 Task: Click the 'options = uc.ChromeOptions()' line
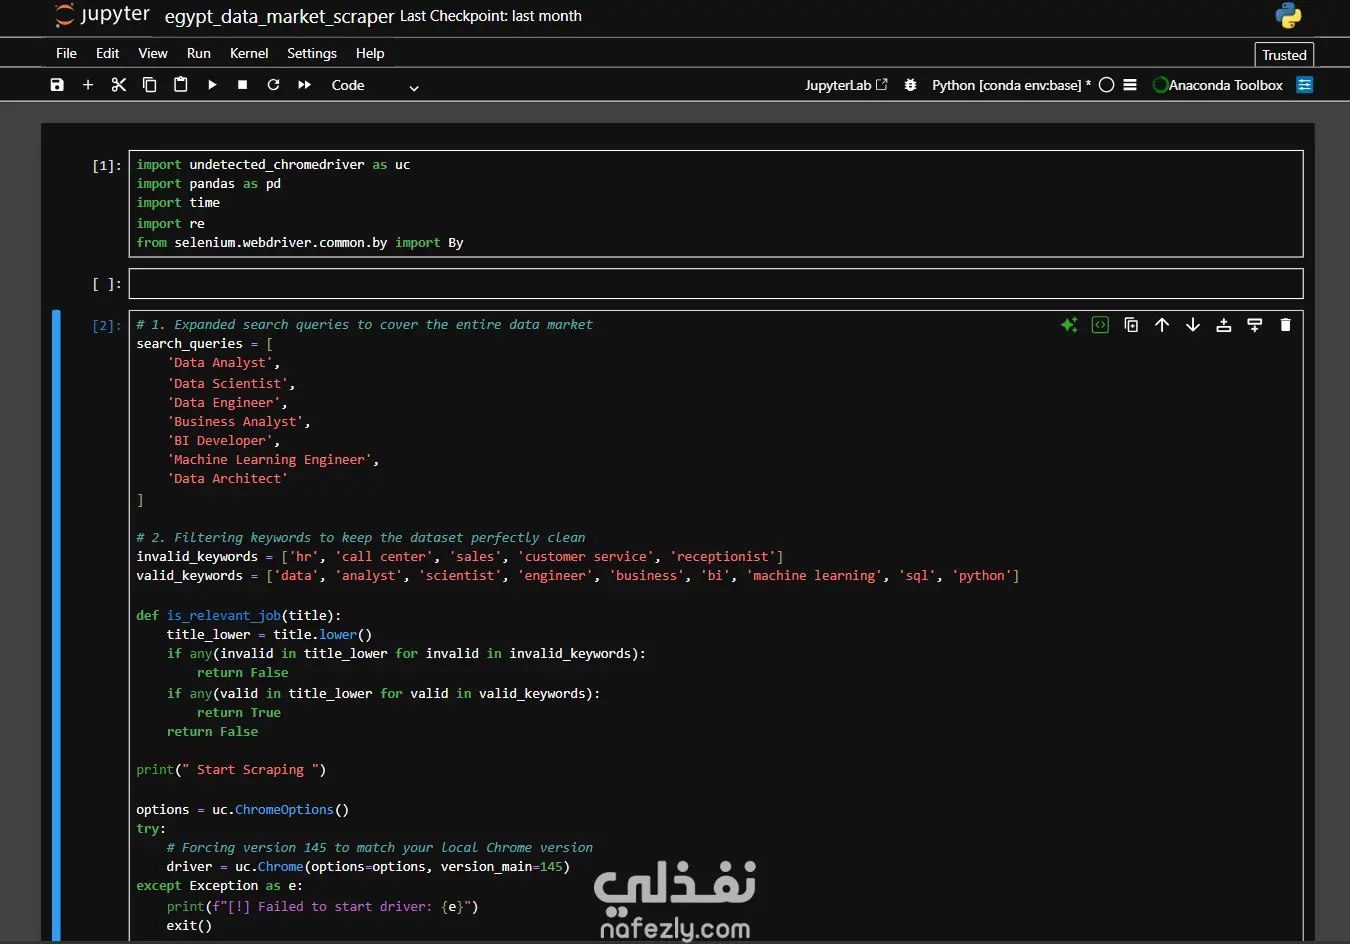tap(243, 810)
